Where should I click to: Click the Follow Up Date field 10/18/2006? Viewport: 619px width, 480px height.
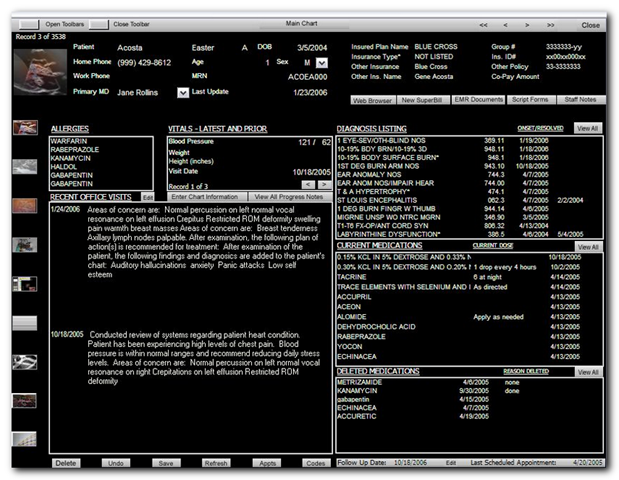pos(410,463)
